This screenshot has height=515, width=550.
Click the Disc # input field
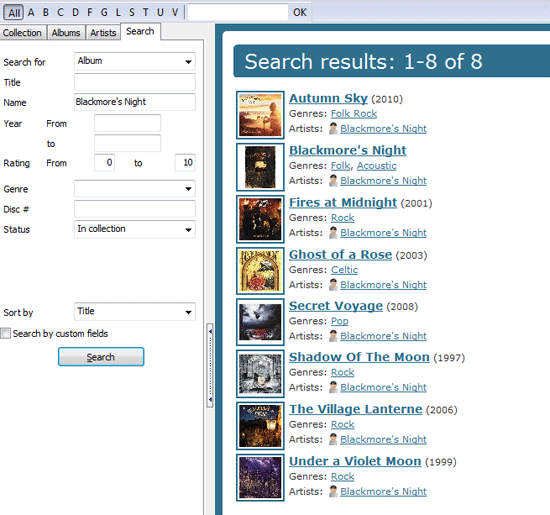[135, 209]
